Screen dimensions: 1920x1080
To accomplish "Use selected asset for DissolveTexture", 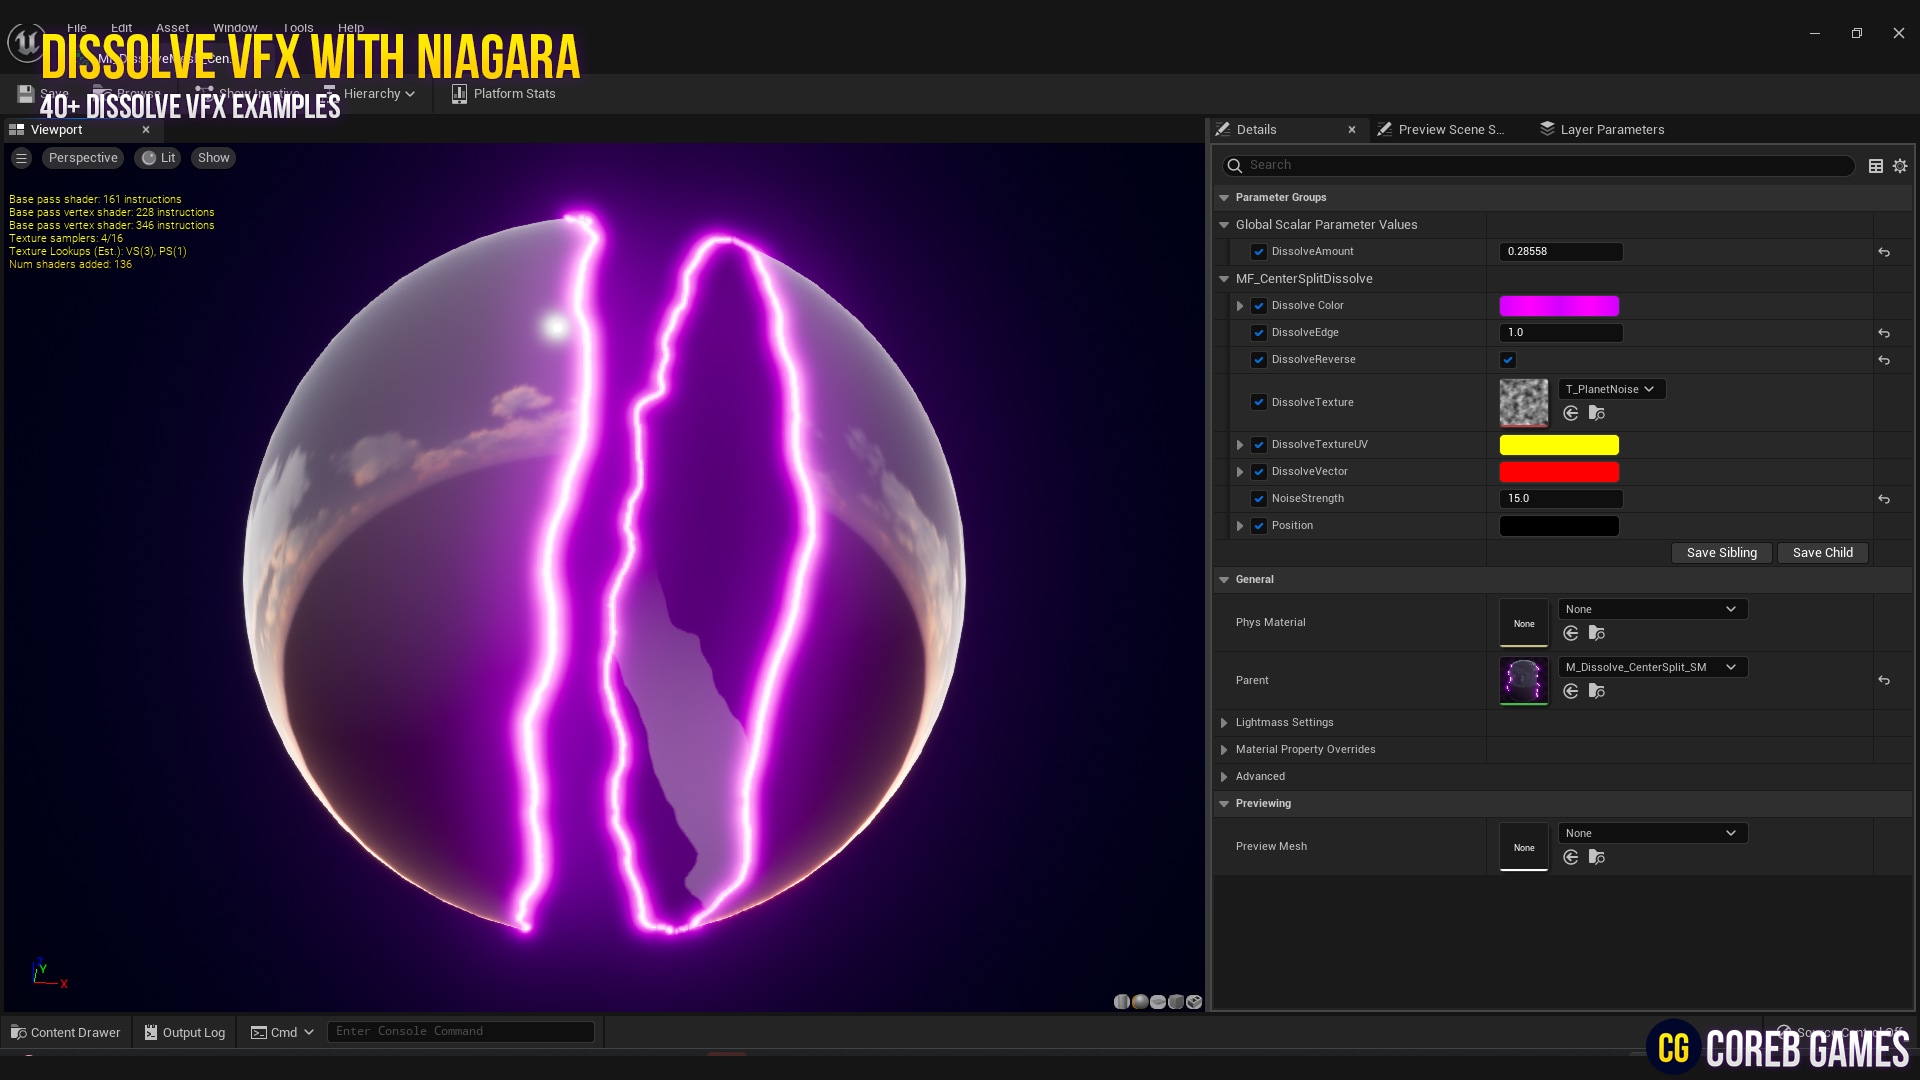I will click(x=1571, y=413).
